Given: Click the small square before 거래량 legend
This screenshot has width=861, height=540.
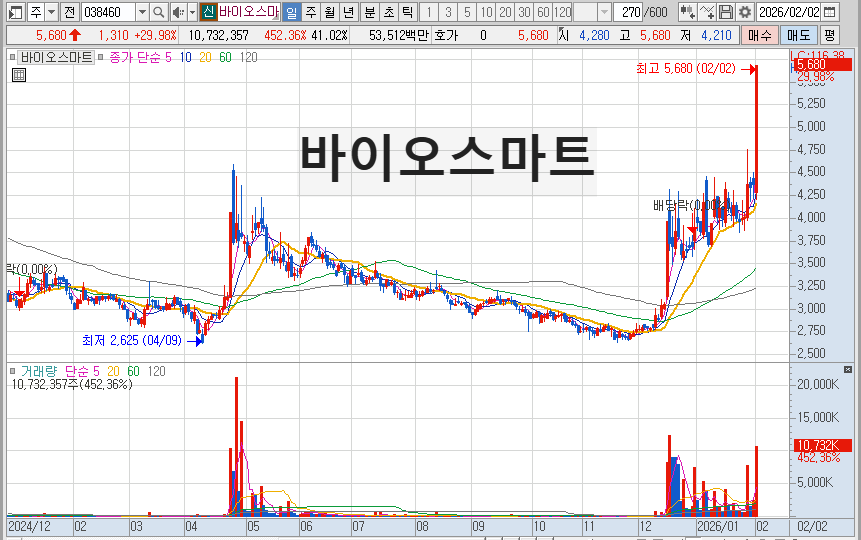Looking at the screenshot, I should [13, 371].
